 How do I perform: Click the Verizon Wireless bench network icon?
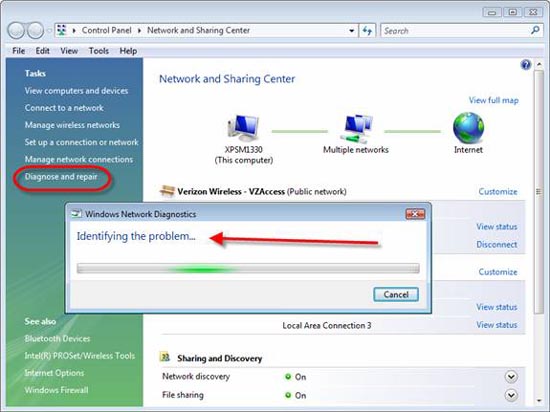[167, 191]
